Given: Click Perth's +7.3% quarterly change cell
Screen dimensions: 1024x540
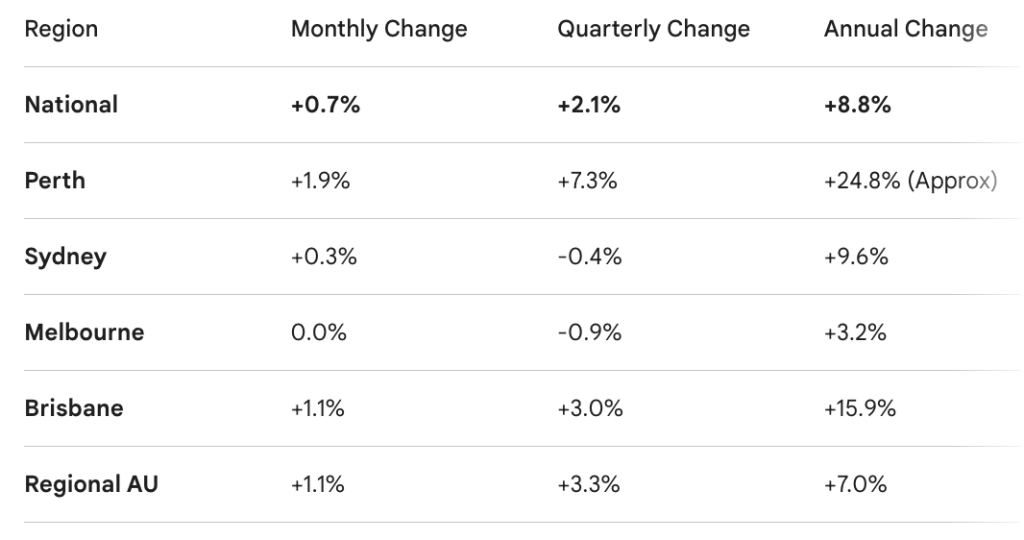Looking at the screenshot, I should pos(588,180).
